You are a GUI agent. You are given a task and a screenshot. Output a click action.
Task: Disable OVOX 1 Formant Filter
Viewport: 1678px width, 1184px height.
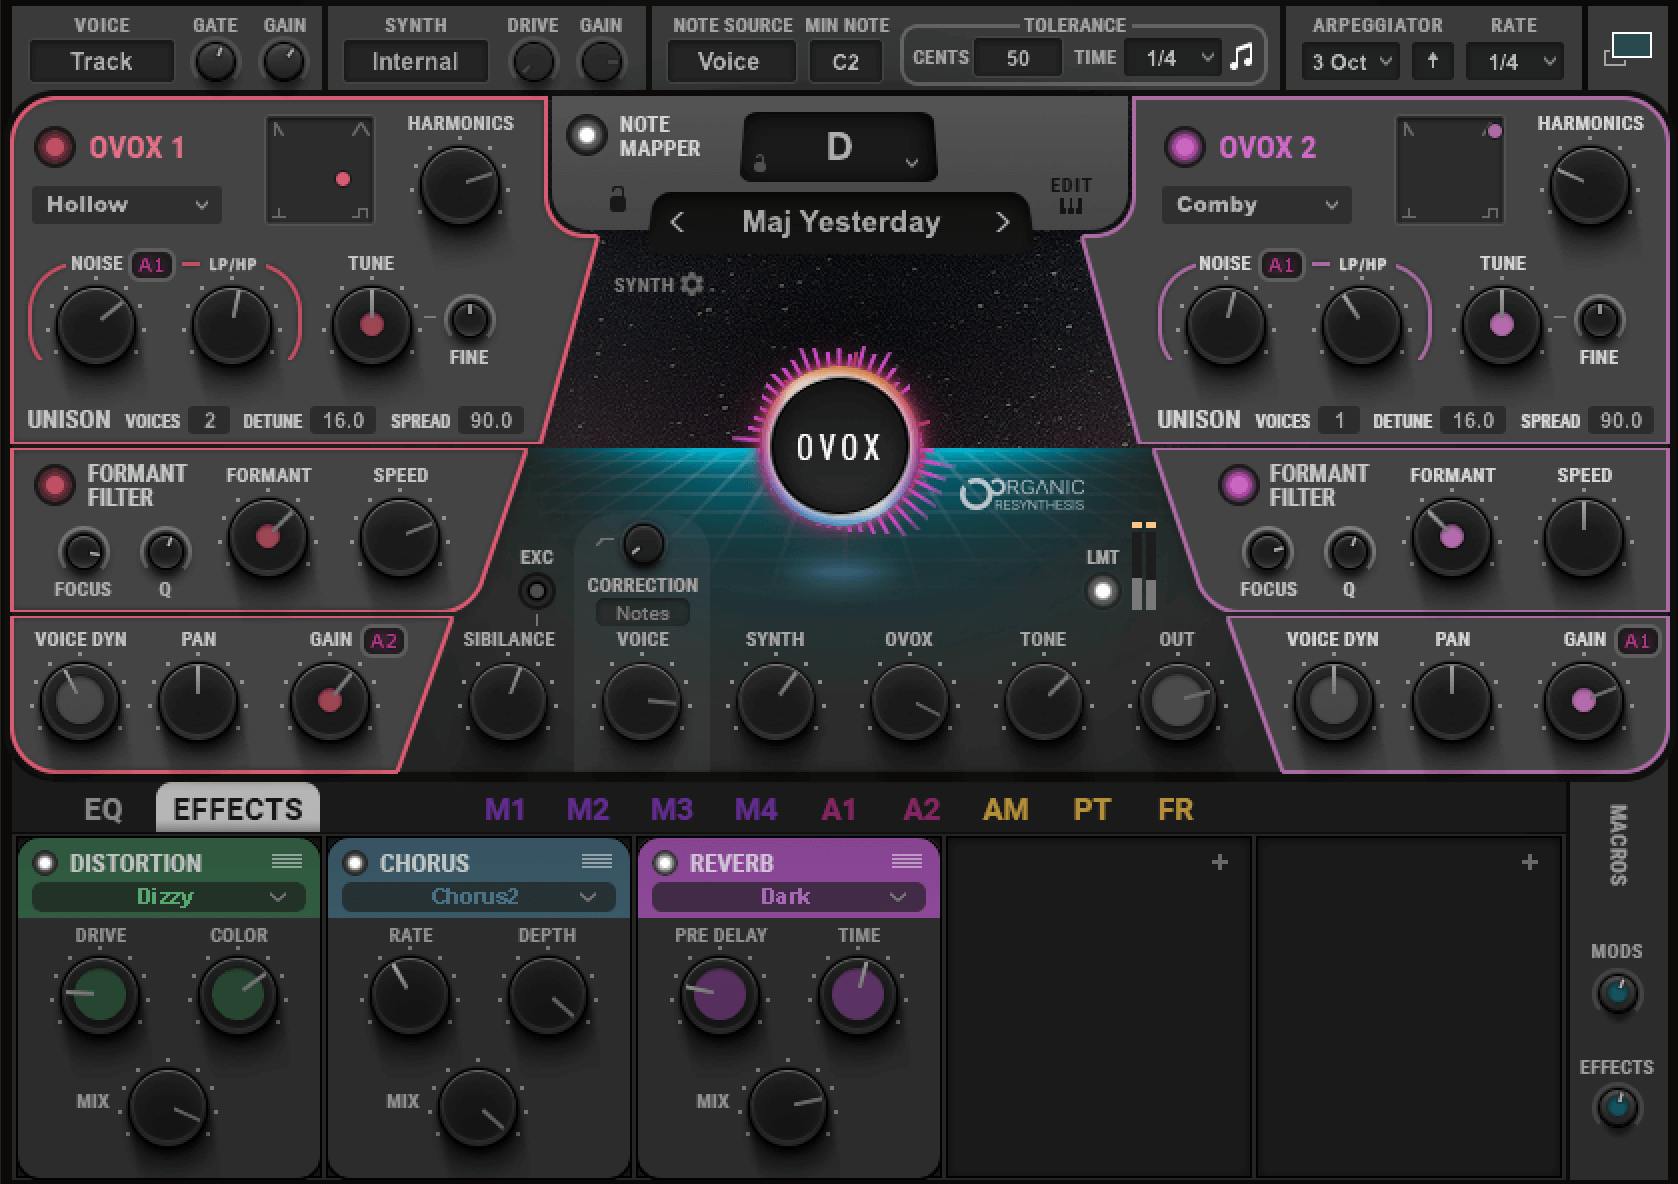(55, 485)
